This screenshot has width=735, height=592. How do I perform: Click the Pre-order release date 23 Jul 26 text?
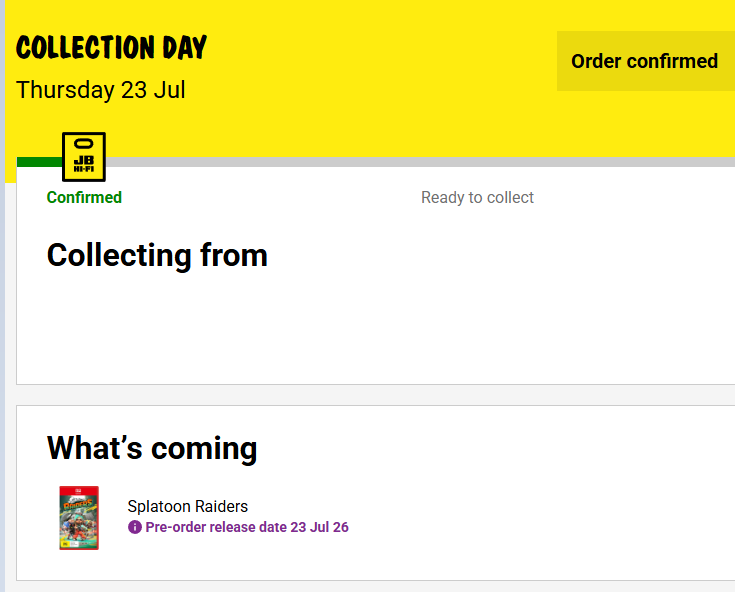[247, 527]
